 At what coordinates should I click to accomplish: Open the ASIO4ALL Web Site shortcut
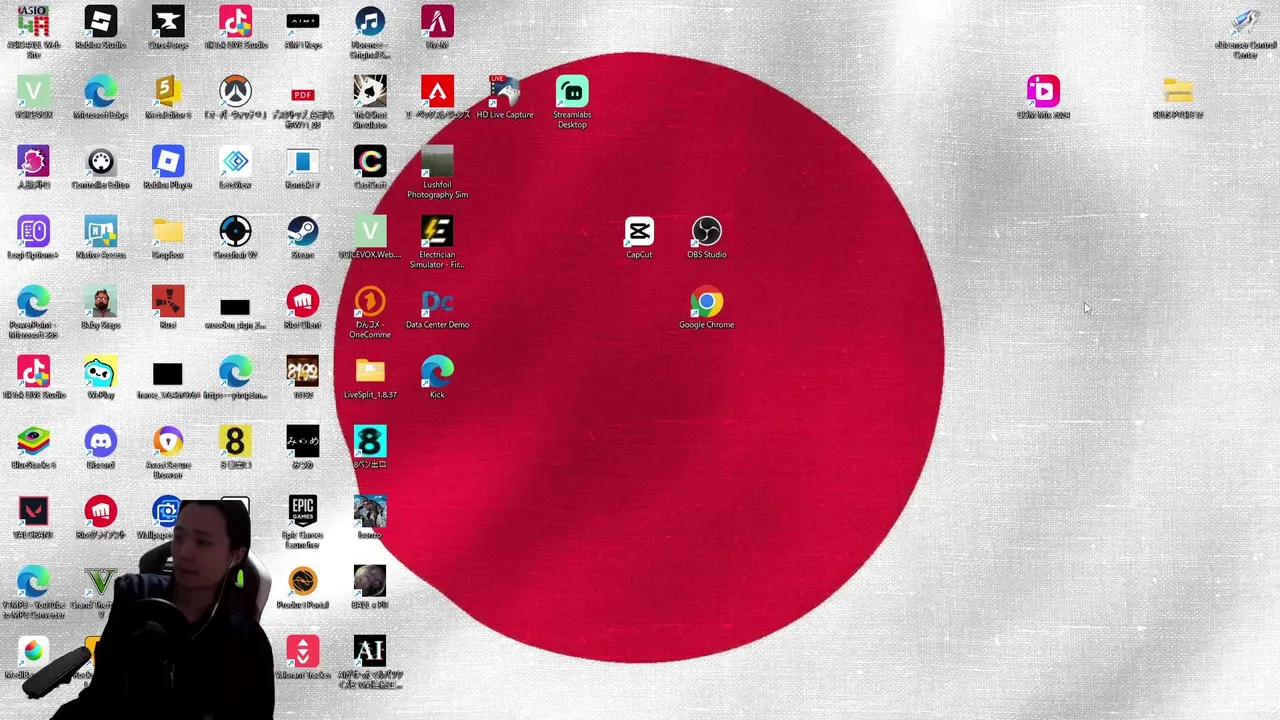(33, 22)
